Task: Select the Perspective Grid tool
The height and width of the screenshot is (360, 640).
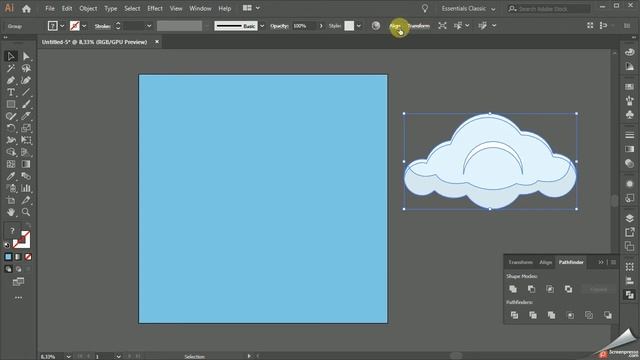Action: click(x=26, y=152)
